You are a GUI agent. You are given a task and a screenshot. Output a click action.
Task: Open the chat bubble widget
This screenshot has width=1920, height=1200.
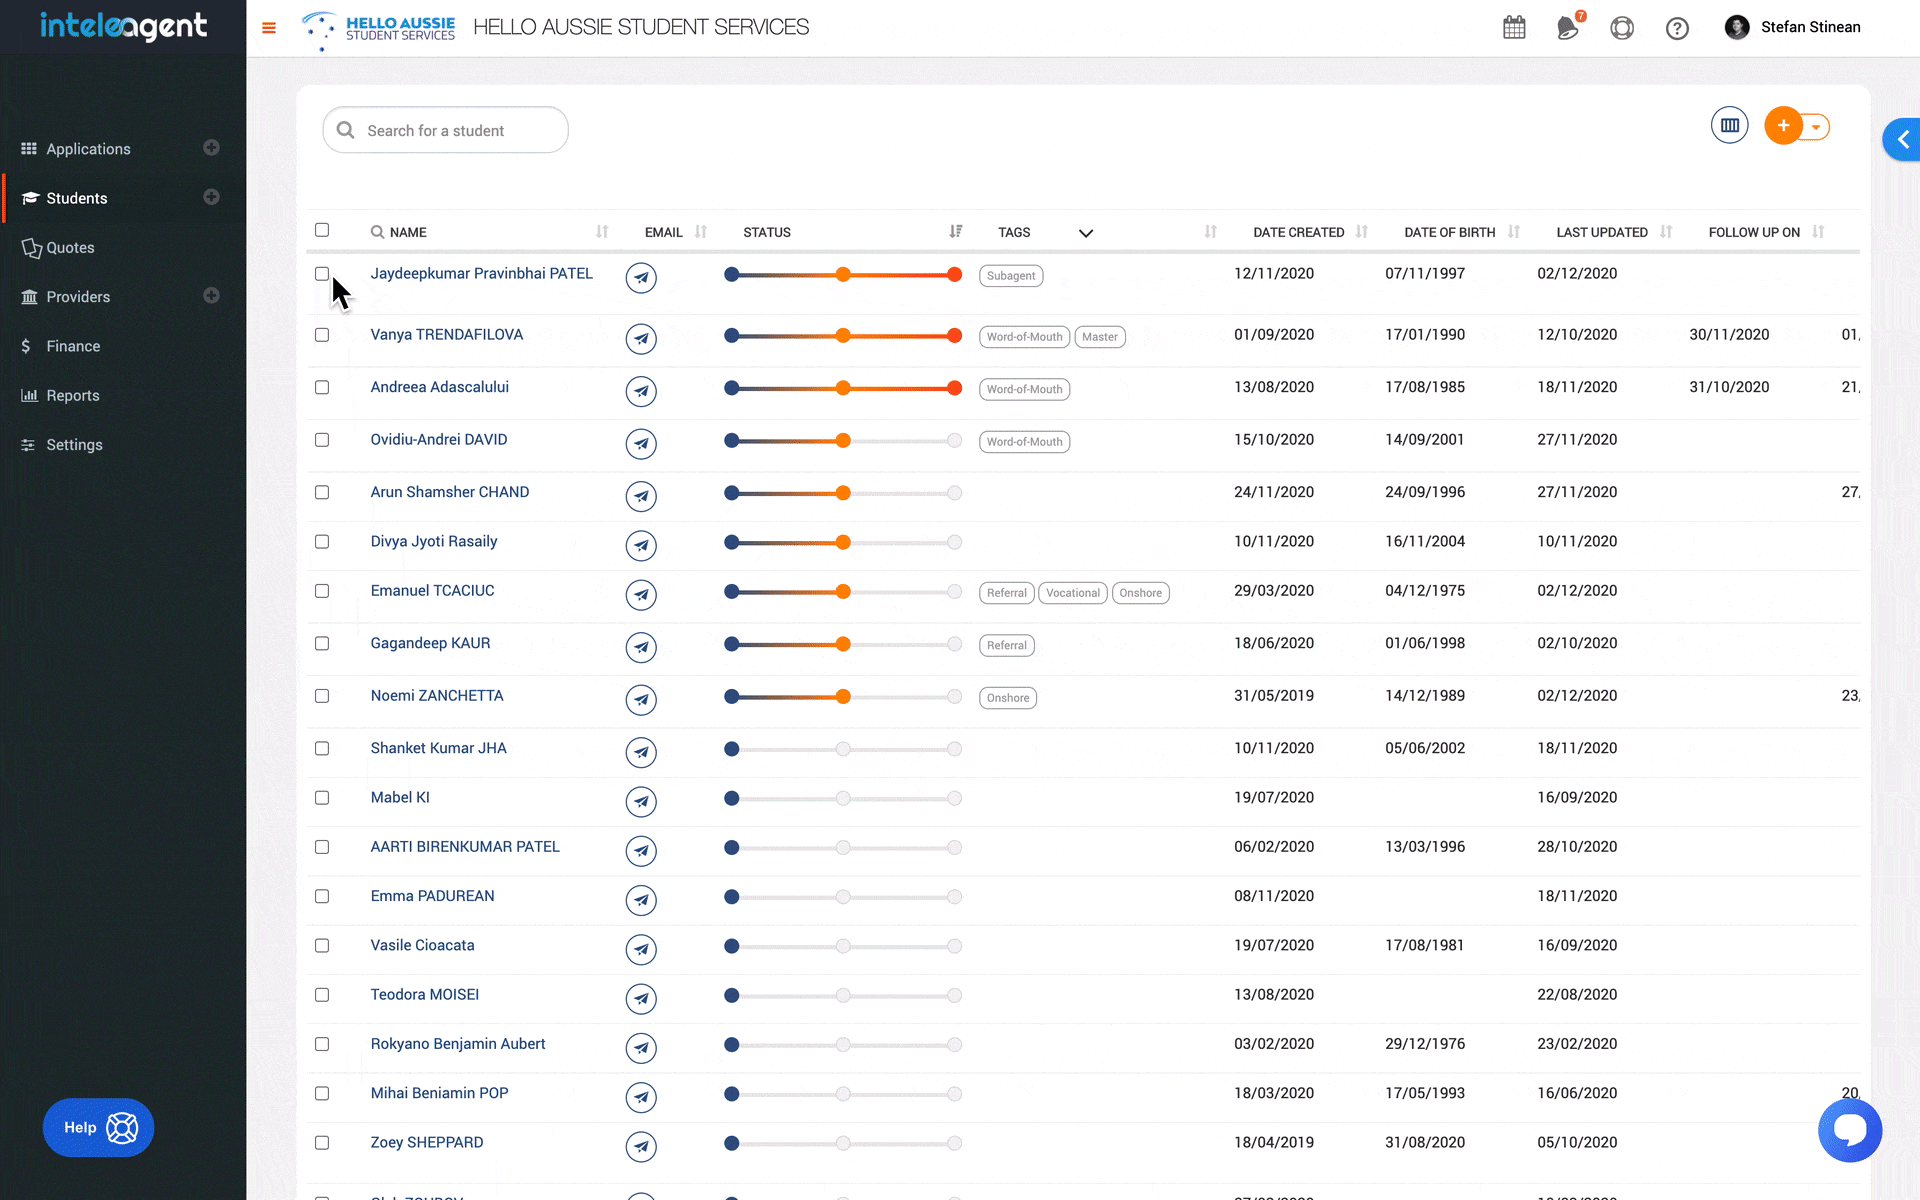coord(1849,1131)
